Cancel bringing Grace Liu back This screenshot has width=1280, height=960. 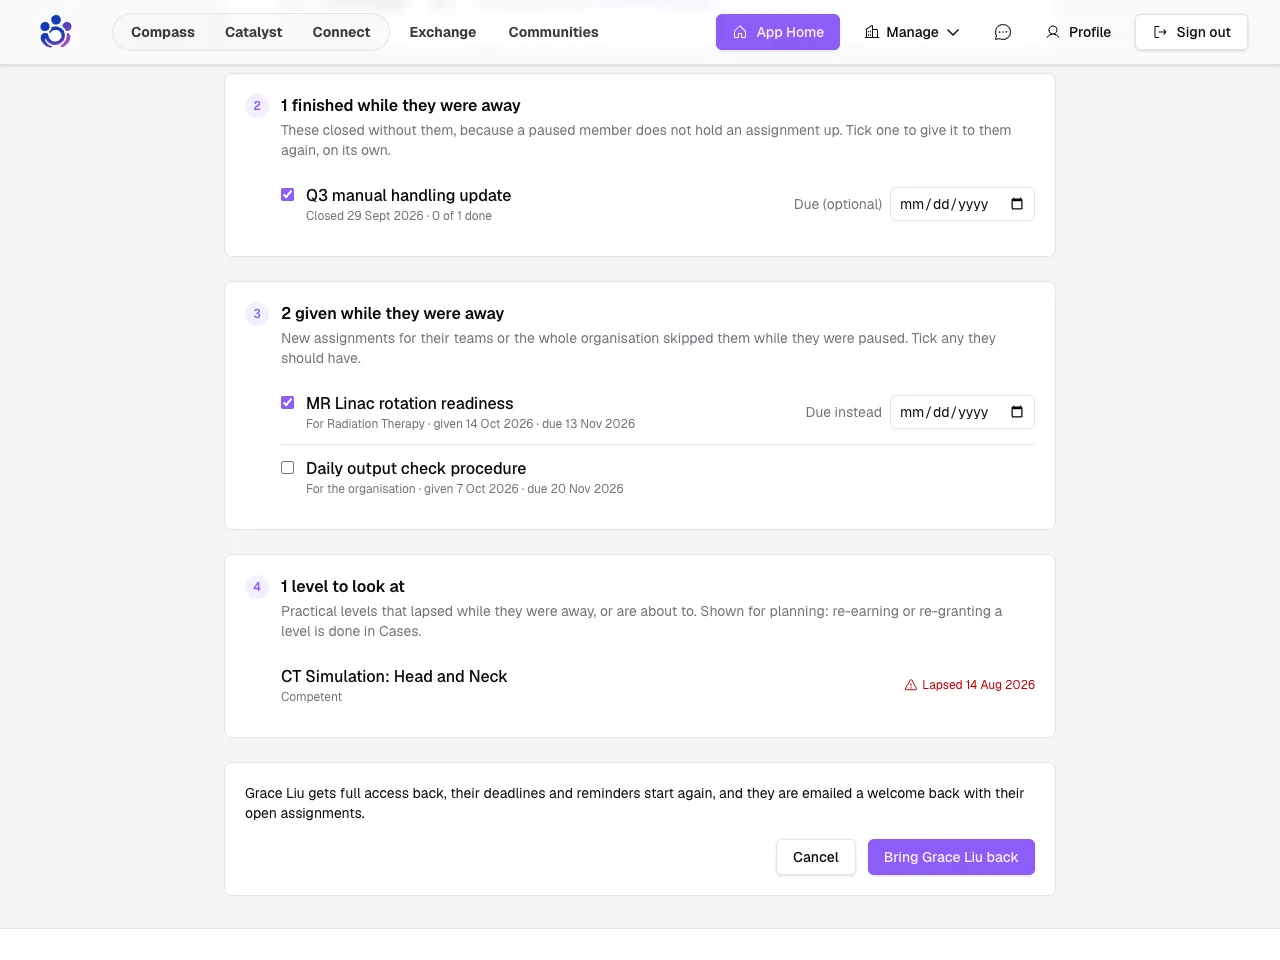[816, 857]
